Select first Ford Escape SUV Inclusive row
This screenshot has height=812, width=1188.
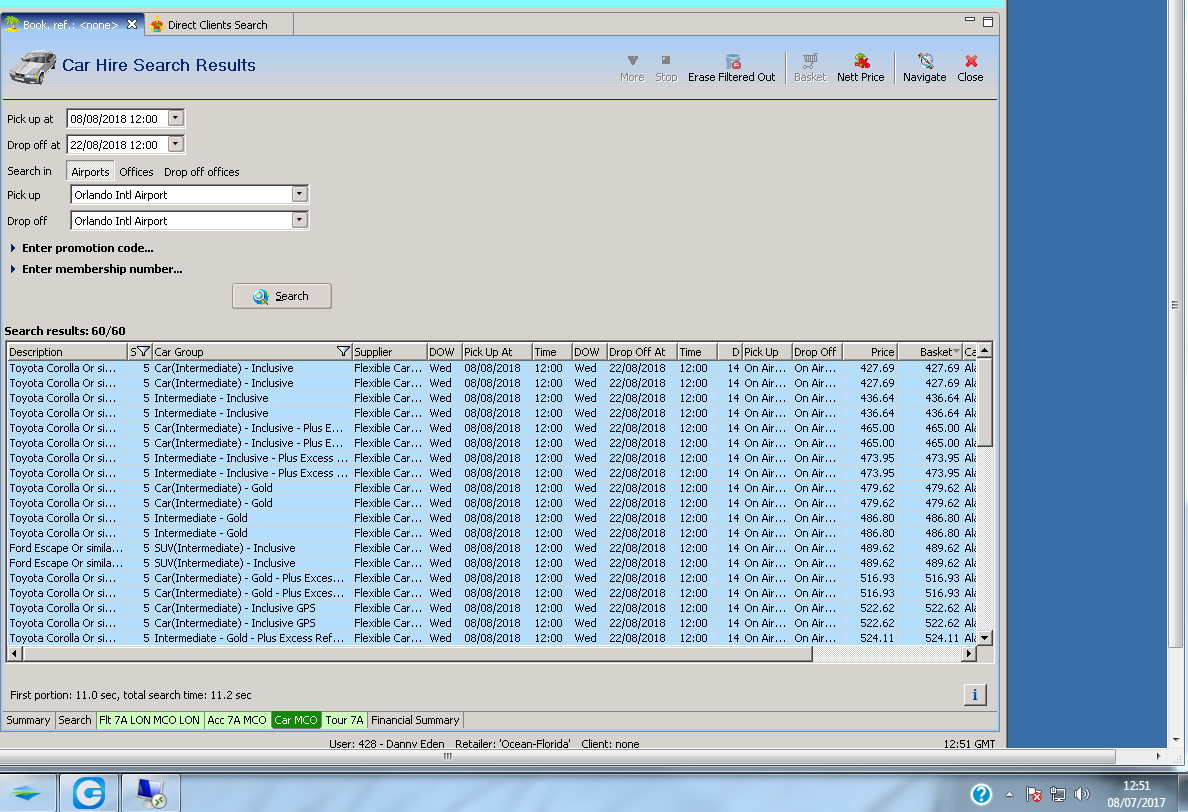[492, 548]
